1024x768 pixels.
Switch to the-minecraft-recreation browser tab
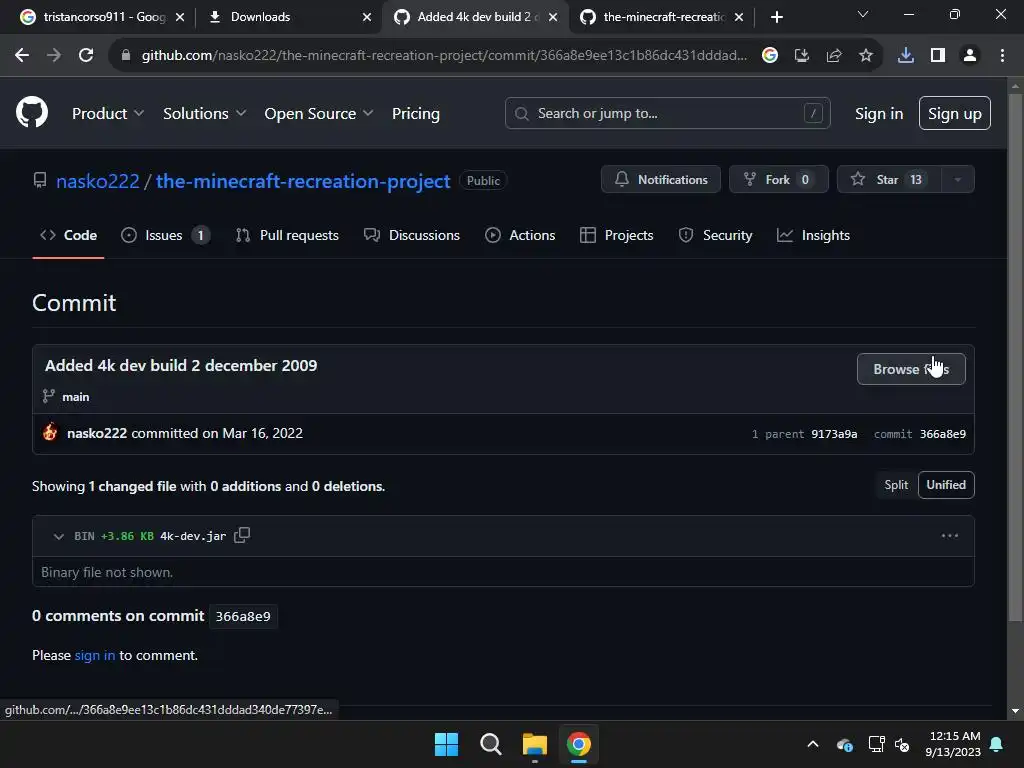[662, 17]
